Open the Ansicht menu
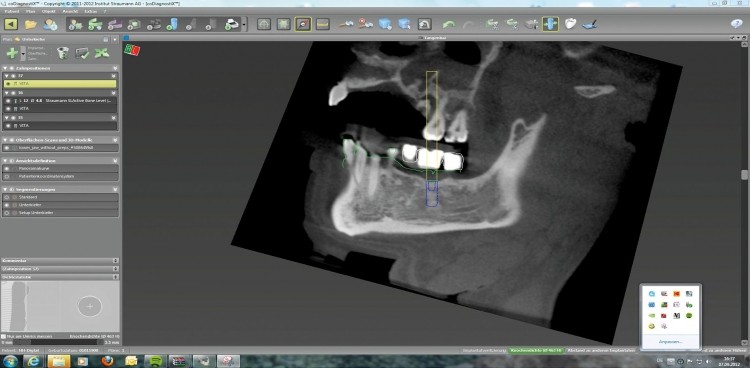This screenshot has height=368, width=750. coord(70,11)
